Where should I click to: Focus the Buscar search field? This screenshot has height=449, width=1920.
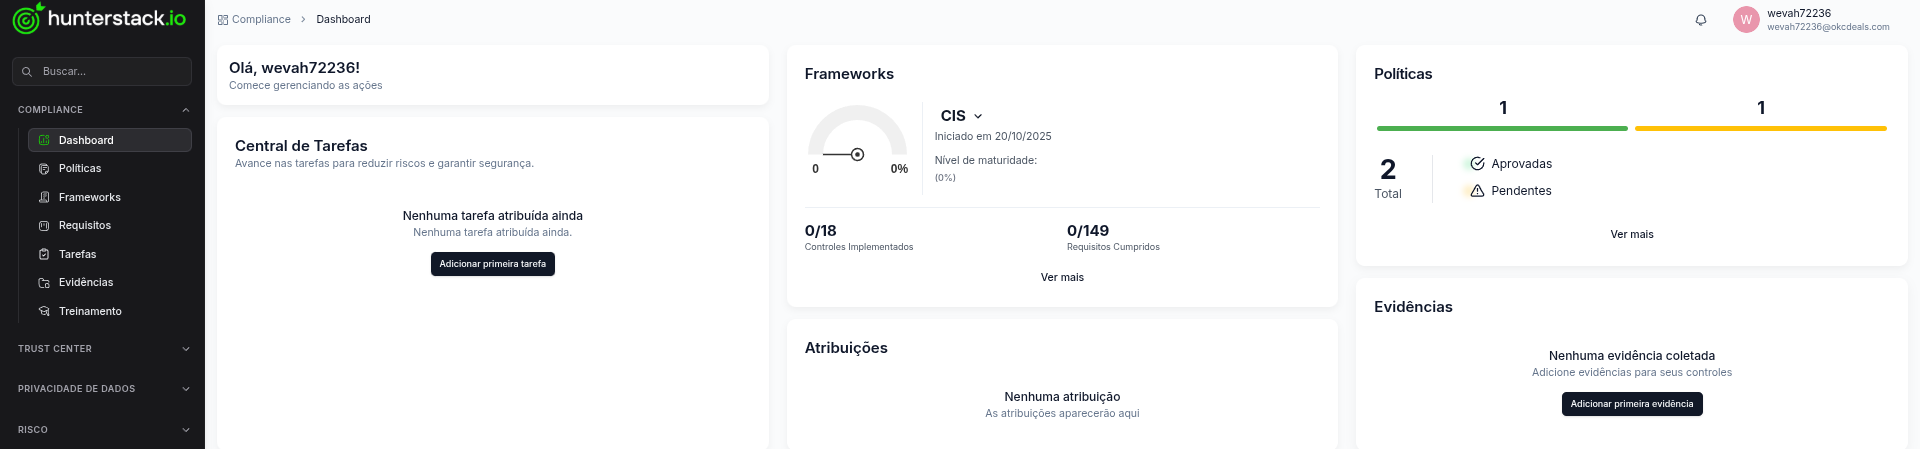110,72
